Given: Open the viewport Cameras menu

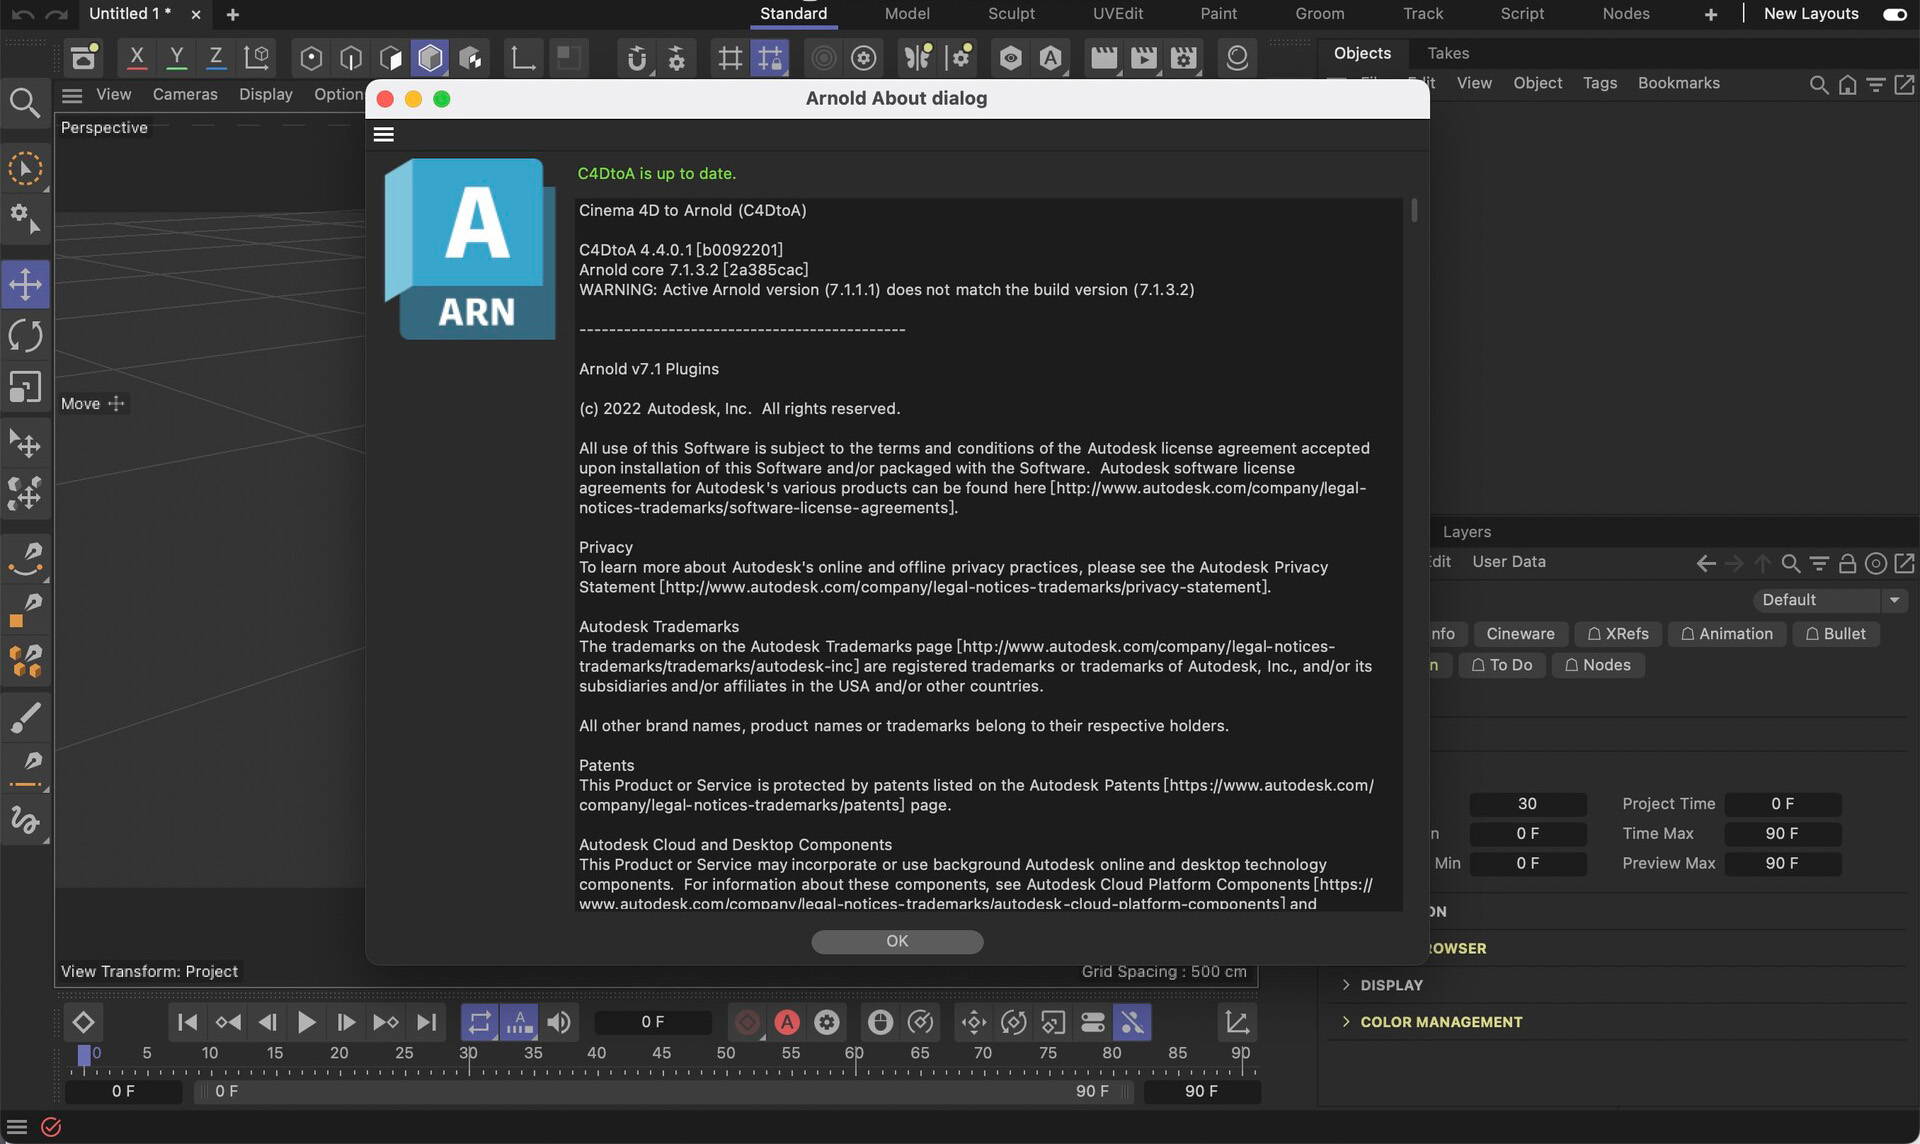Looking at the screenshot, I should coord(185,94).
